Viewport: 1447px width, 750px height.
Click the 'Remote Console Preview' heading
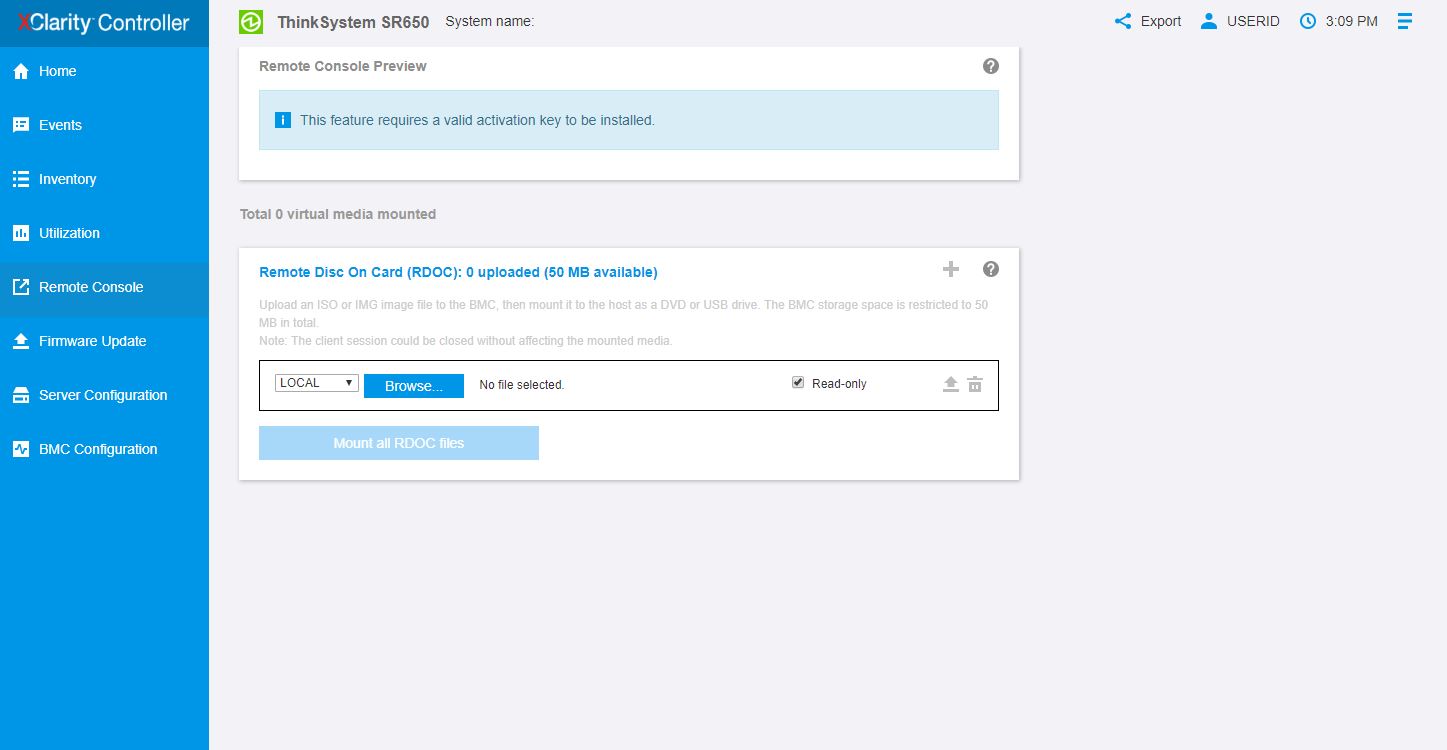point(343,66)
